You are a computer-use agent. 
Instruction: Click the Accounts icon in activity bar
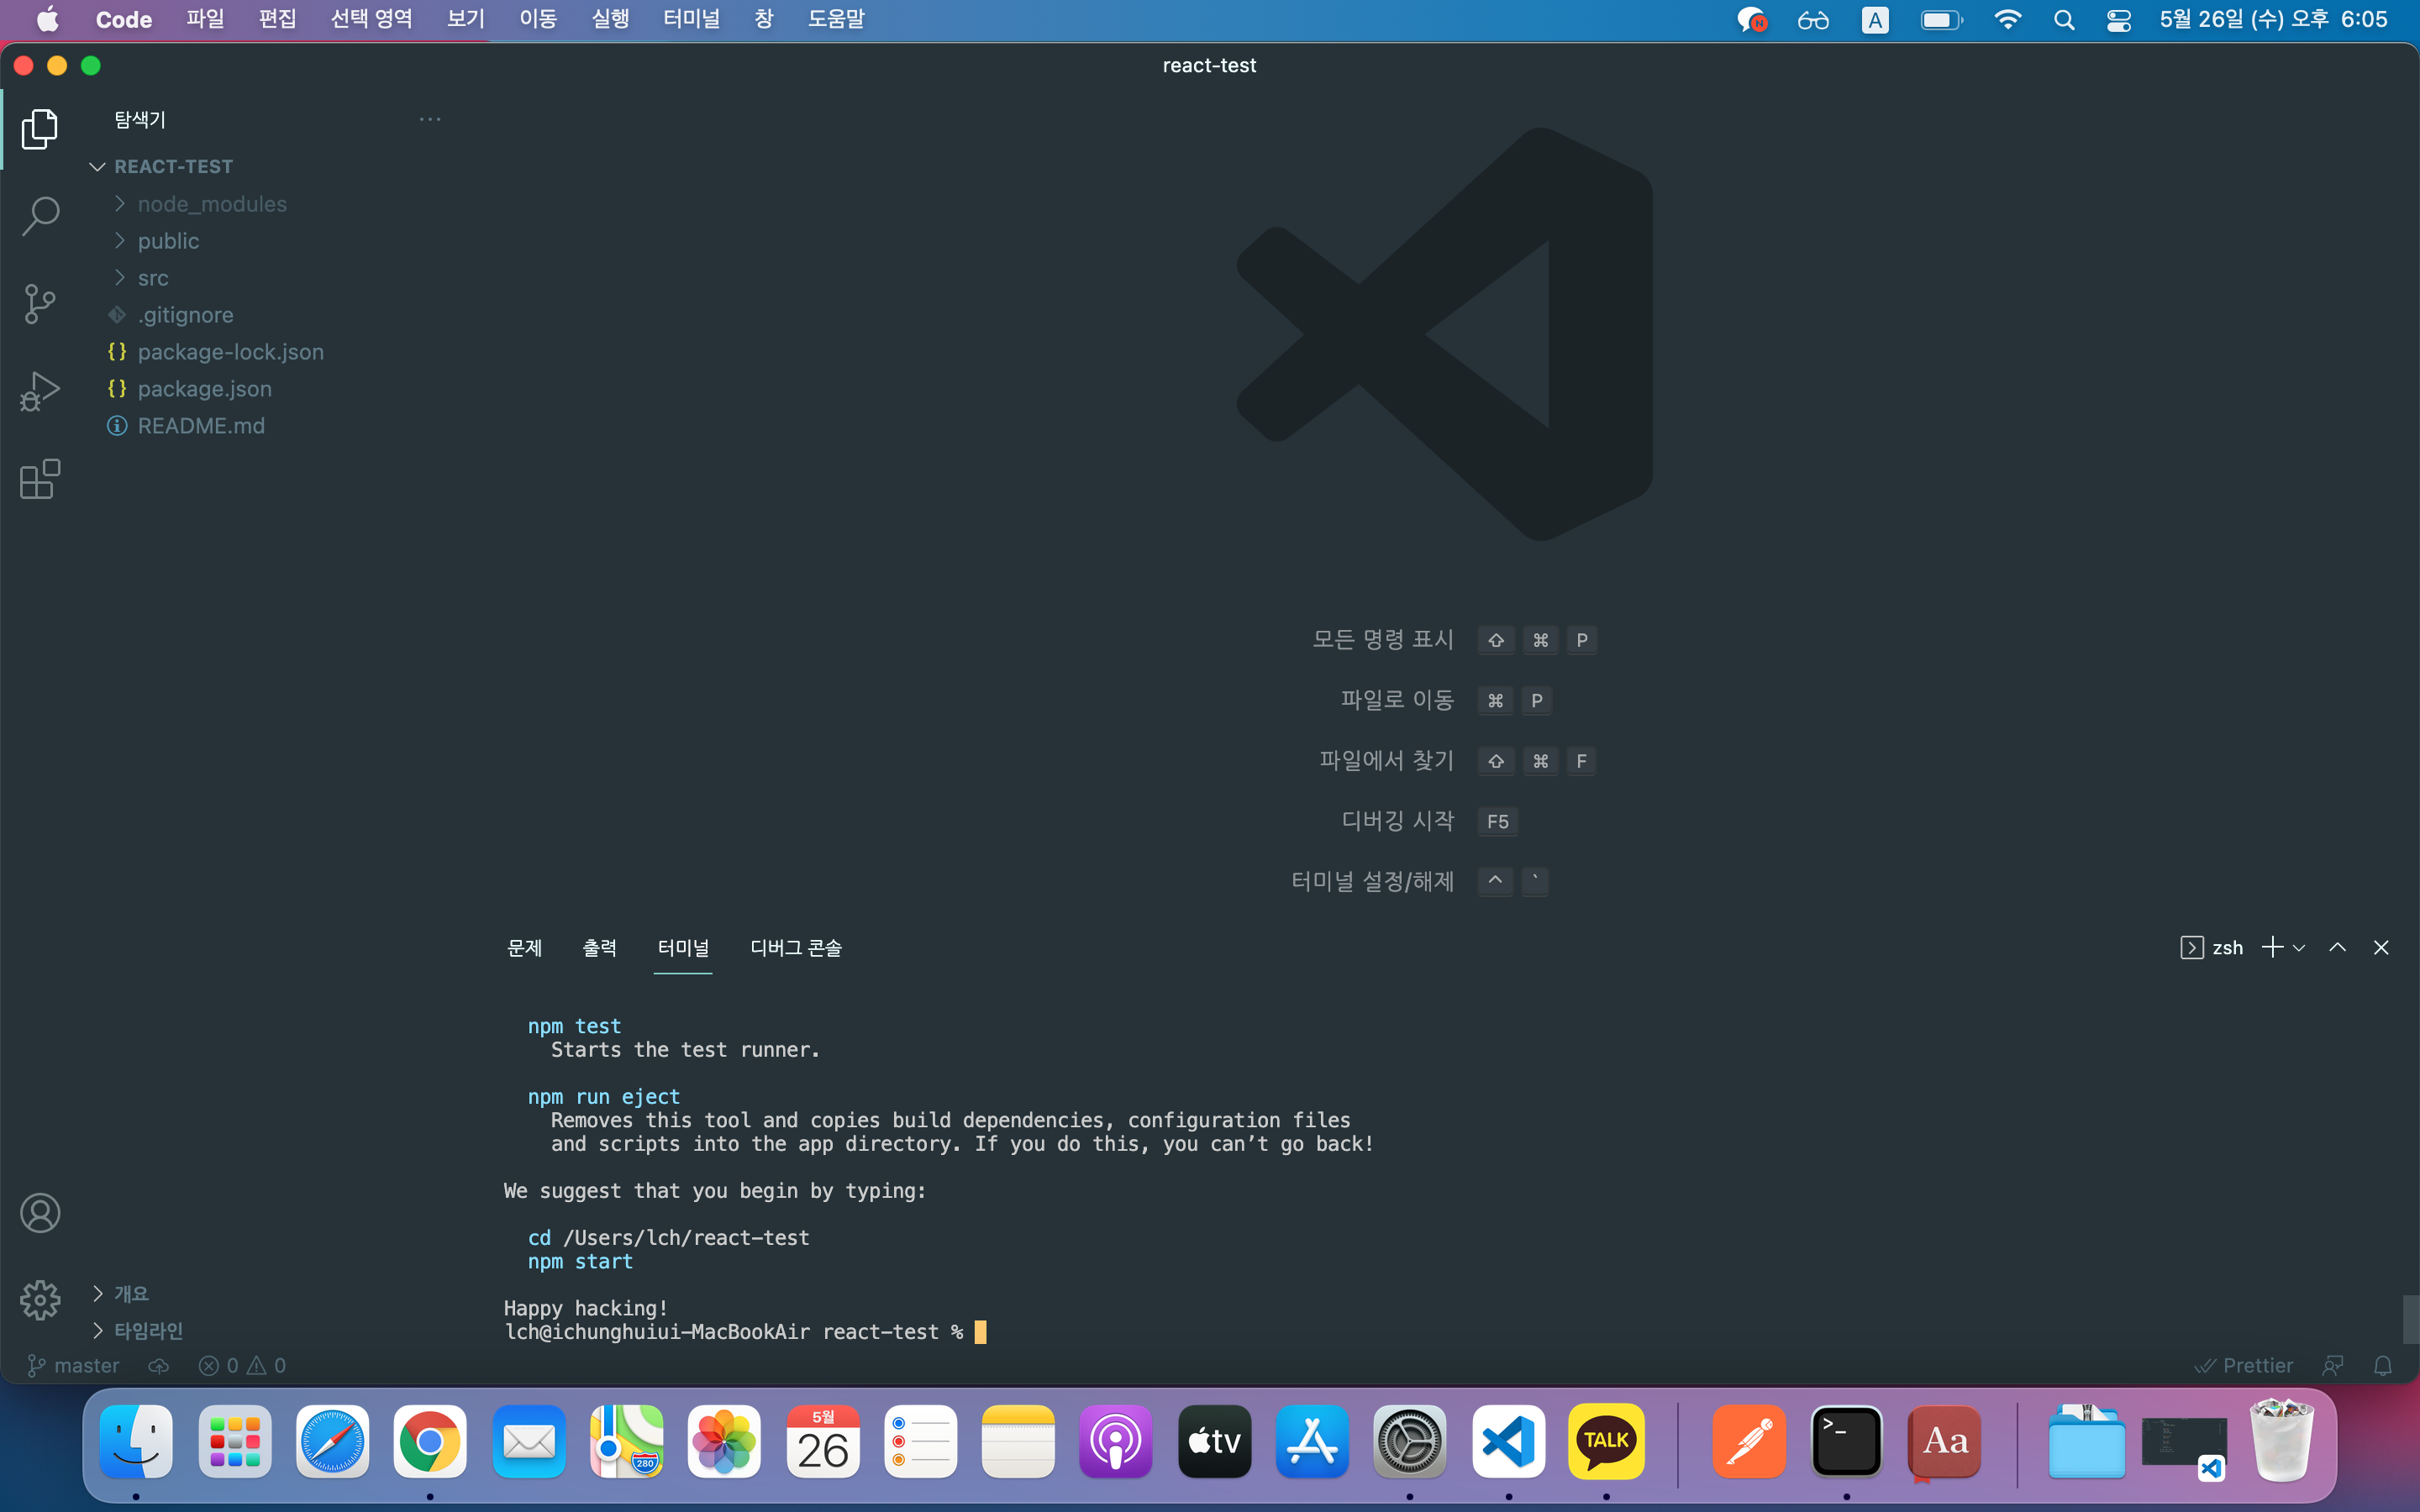[40, 1213]
